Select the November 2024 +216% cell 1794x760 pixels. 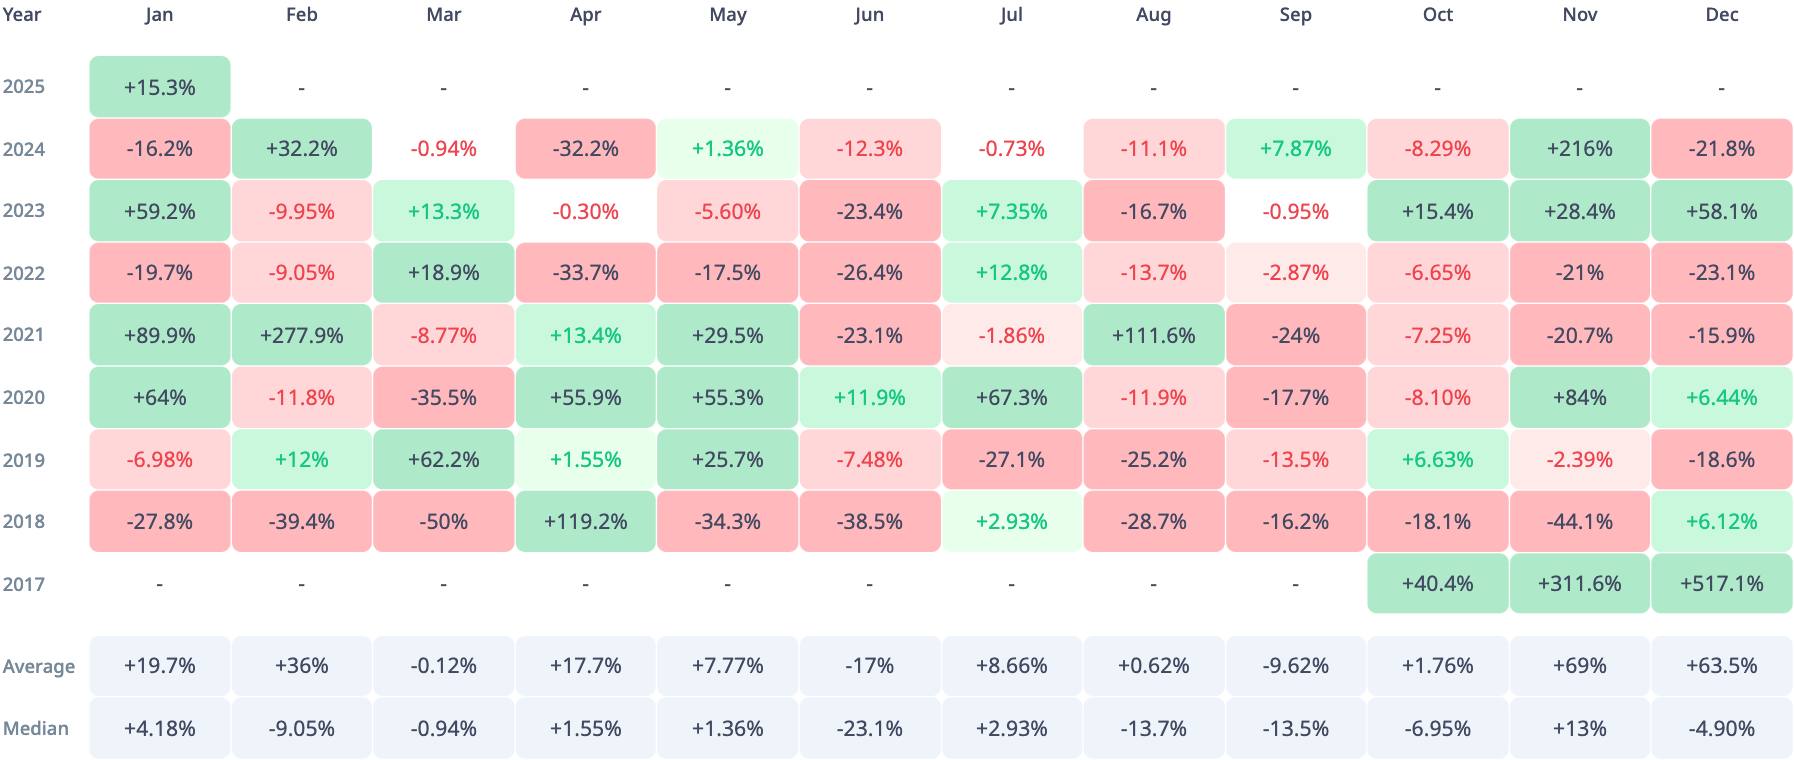(x=1579, y=149)
